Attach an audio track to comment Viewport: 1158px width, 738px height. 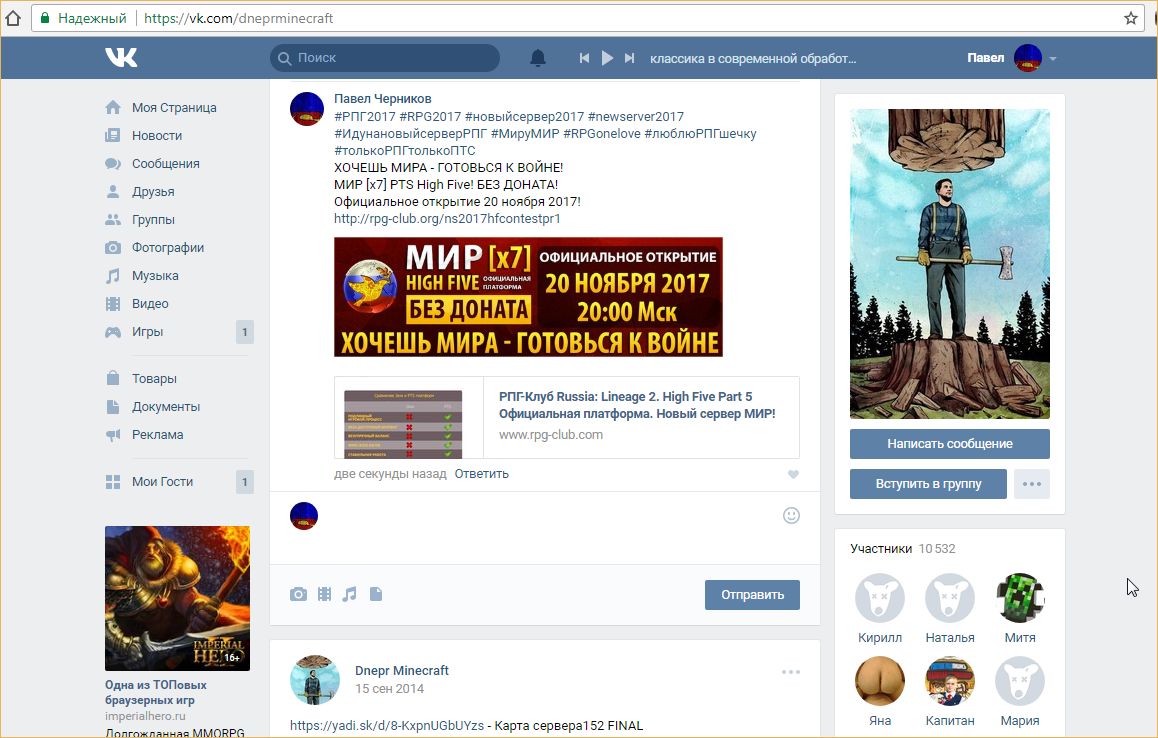349,594
